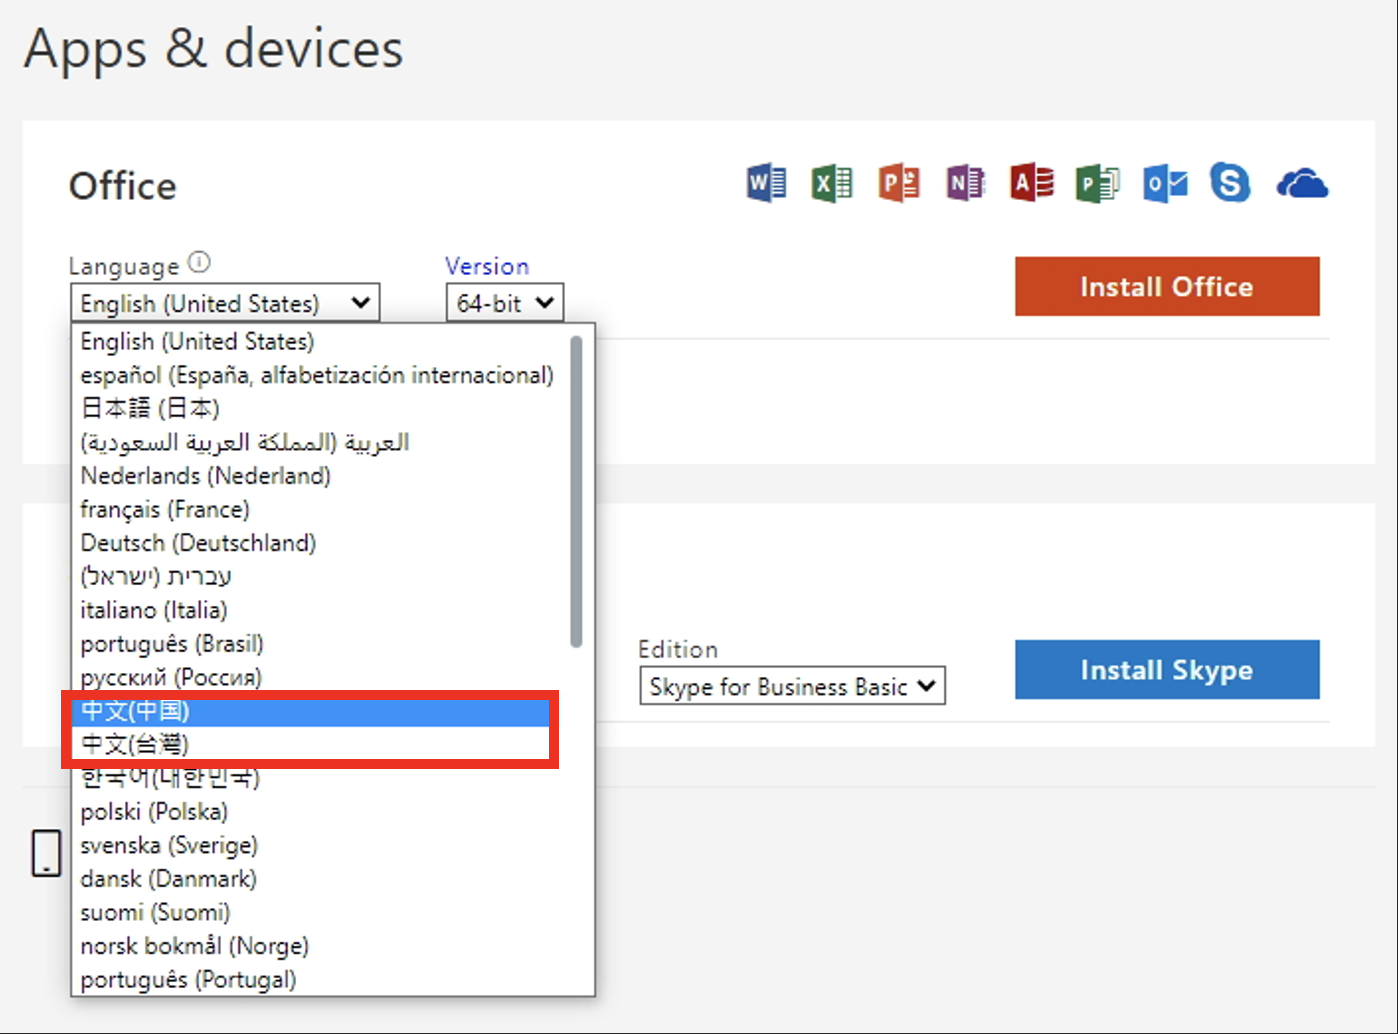The width and height of the screenshot is (1398, 1034).
Task: Open the Language dropdown box
Action: (x=225, y=302)
